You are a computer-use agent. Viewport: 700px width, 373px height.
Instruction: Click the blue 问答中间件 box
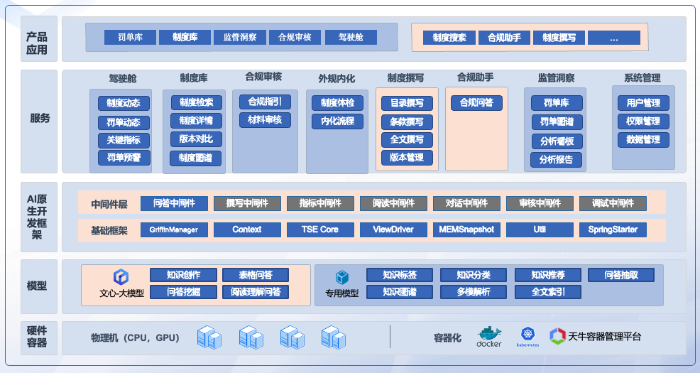point(174,203)
